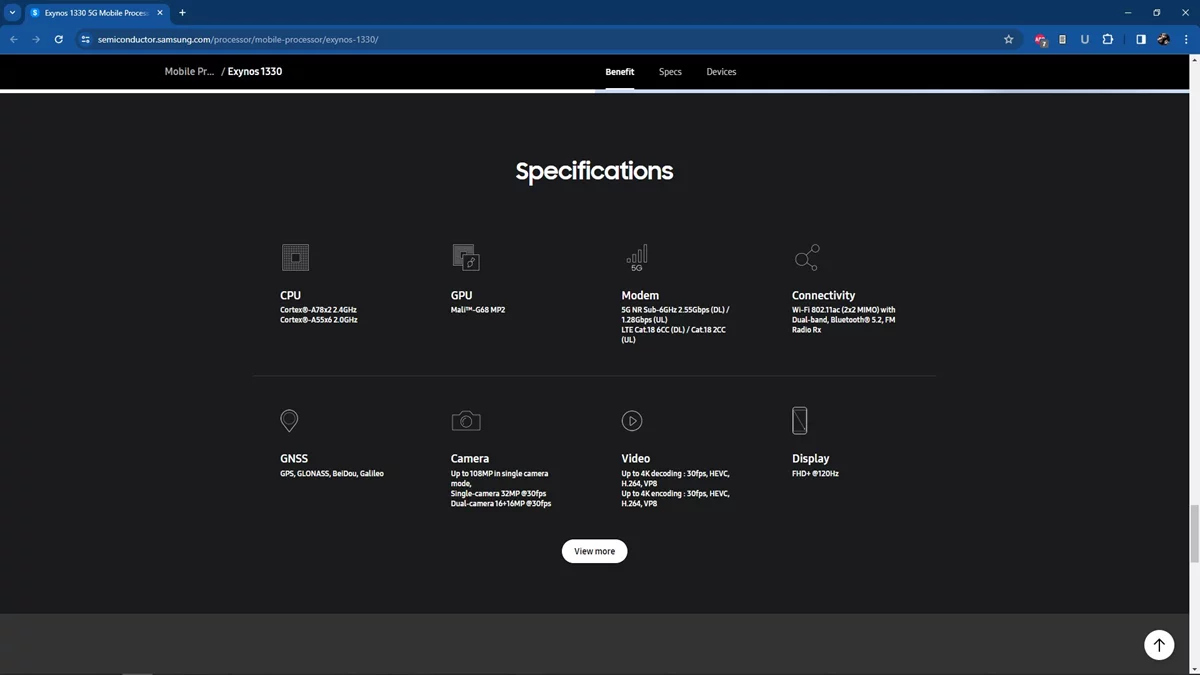Open Chrome's three-dot menu
Viewport: 1200px width, 675px height.
(x=1186, y=40)
